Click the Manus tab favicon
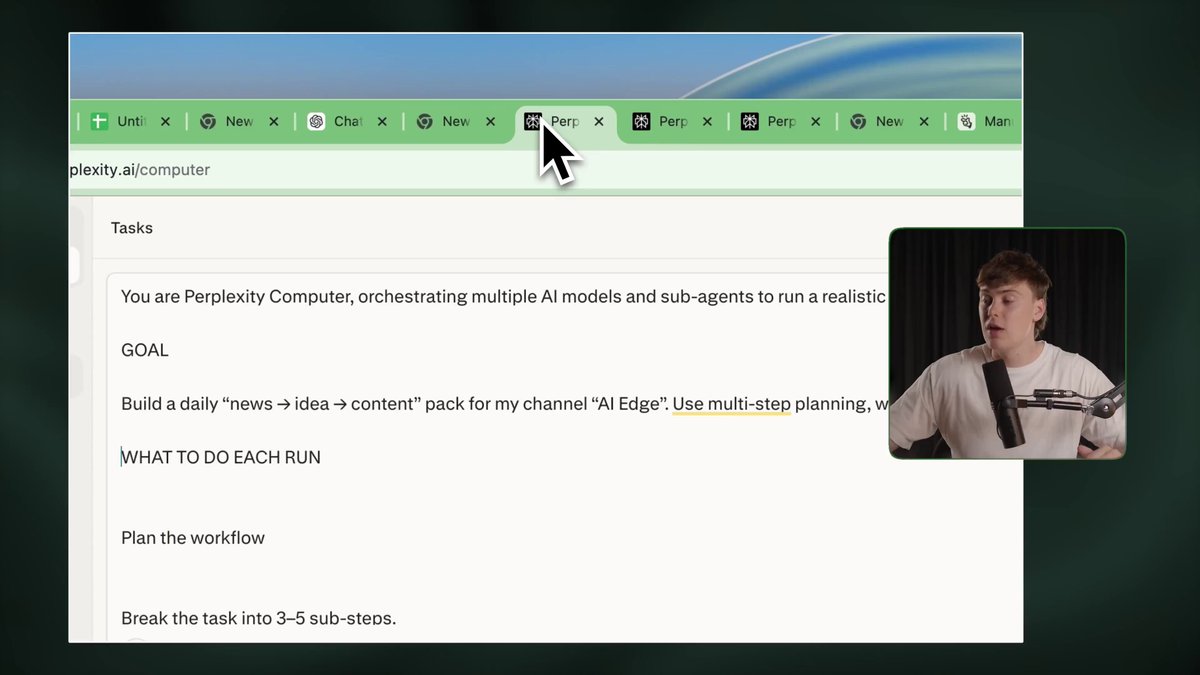This screenshot has height=675, width=1200. 966,121
